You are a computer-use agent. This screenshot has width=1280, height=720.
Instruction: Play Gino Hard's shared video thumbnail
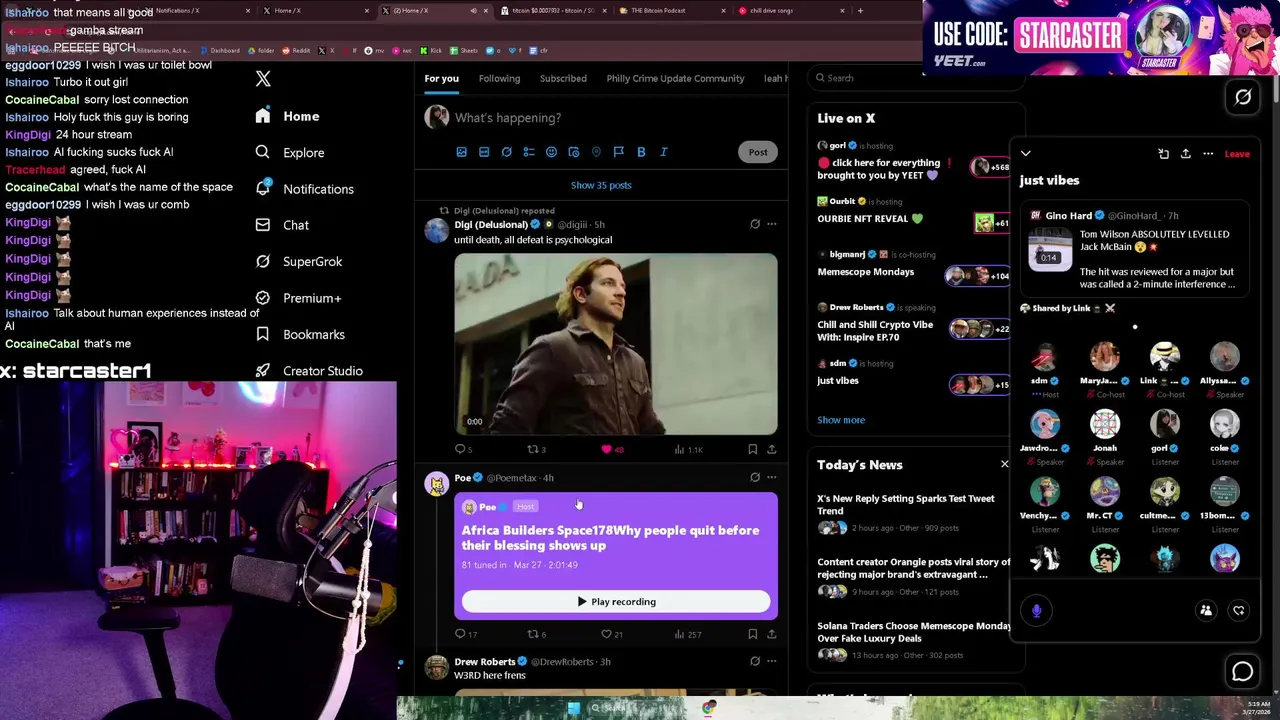(1048, 248)
